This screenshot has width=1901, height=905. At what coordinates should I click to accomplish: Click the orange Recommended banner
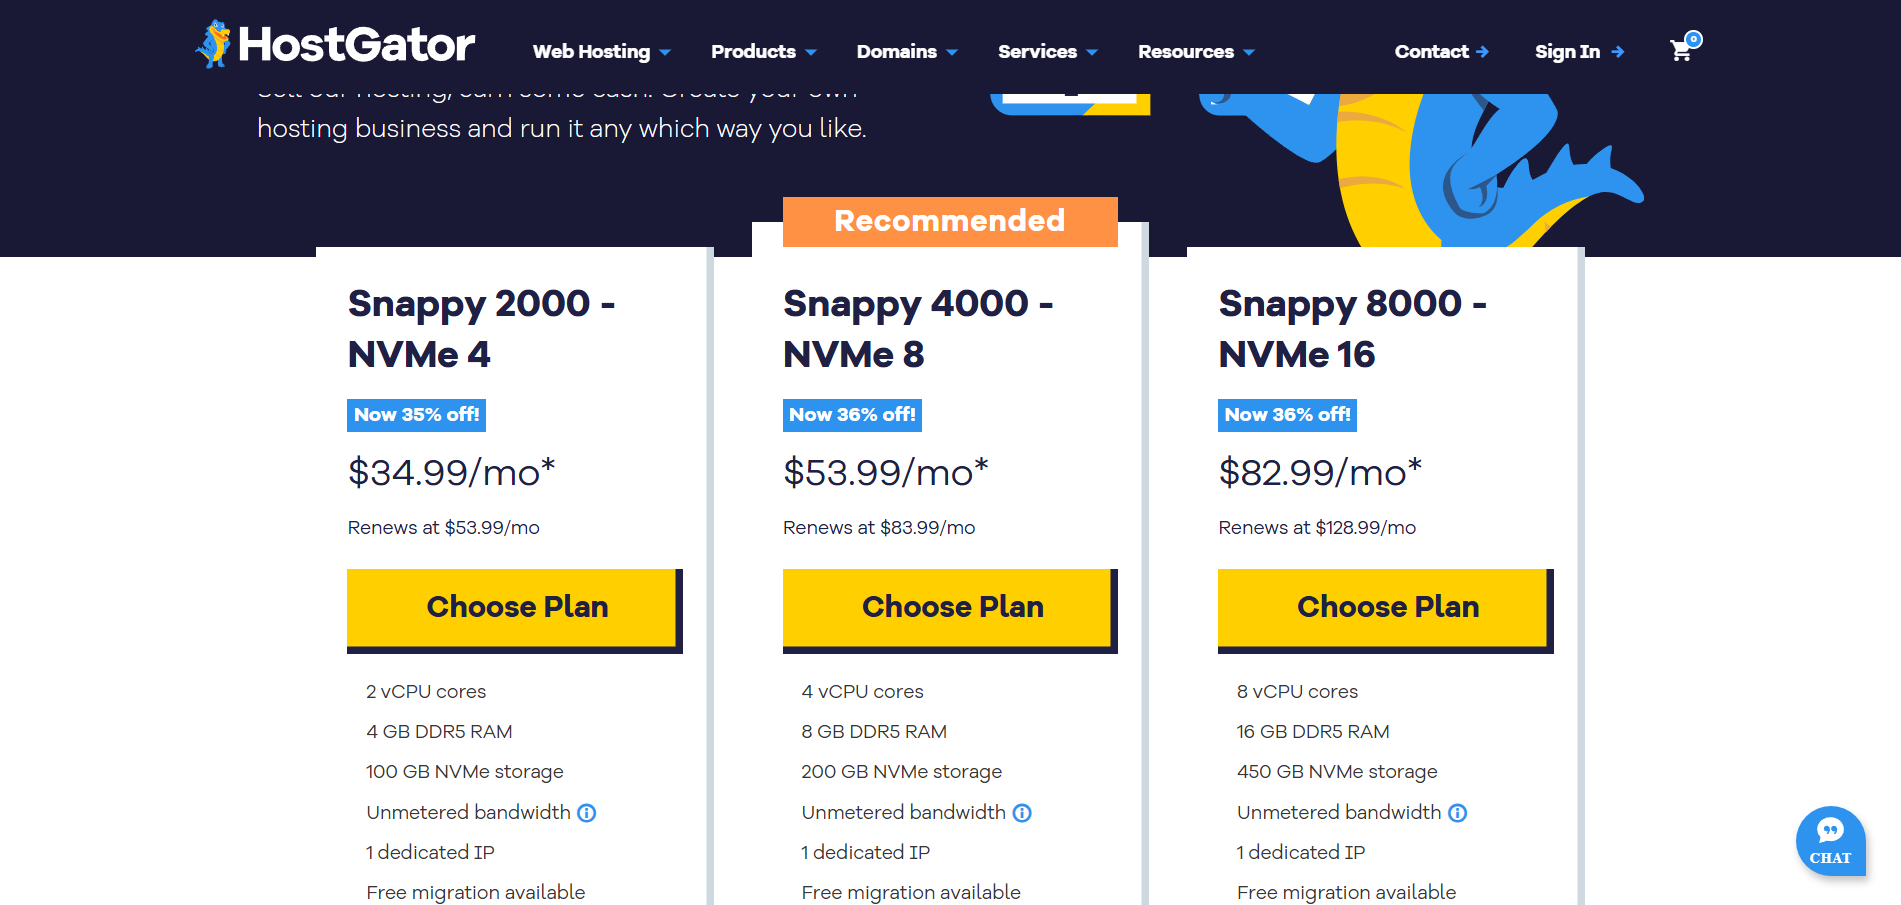pyautogui.click(x=950, y=221)
